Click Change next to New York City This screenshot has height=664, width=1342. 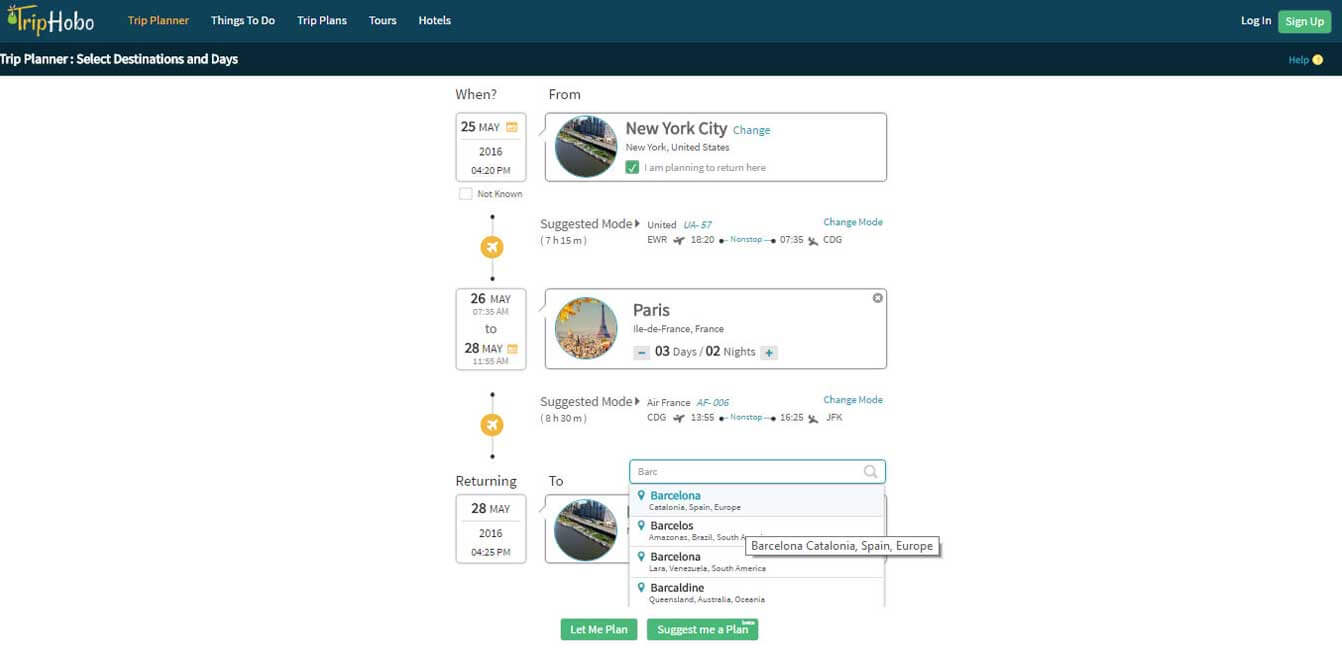[752, 130]
